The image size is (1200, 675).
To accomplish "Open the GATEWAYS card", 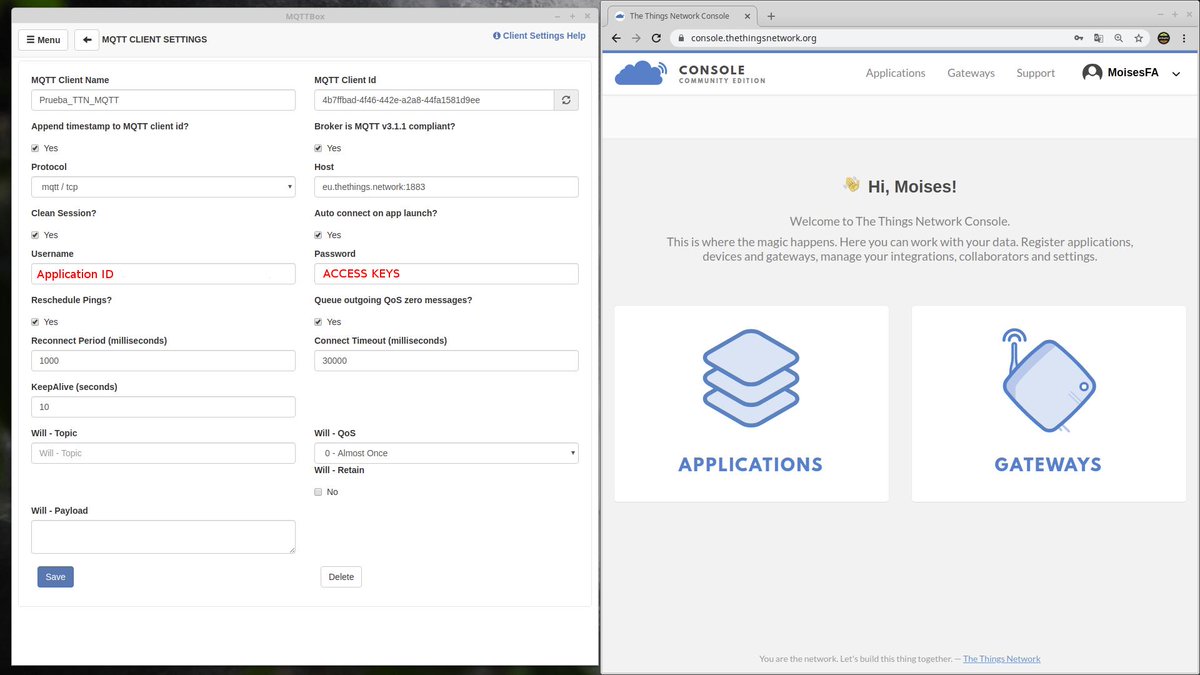I will click(1048, 403).
